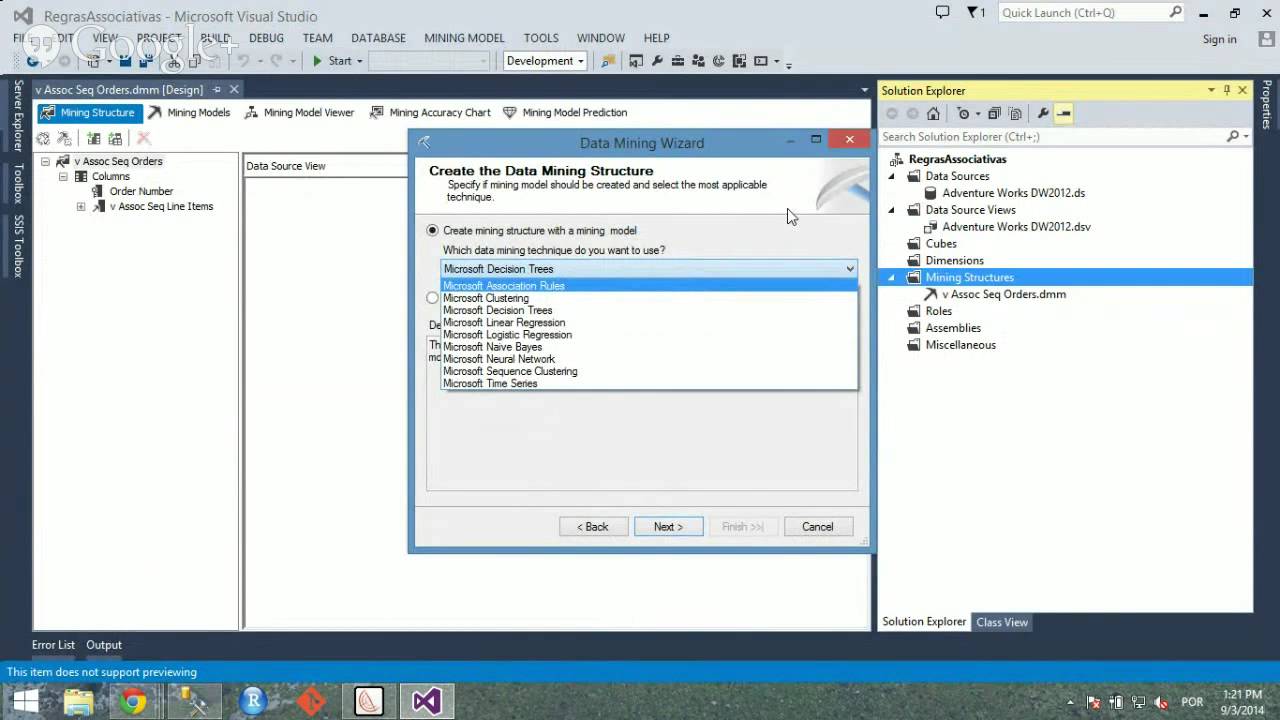Click Collapse All in Solution Explorer toolbar
This screenshot has width=1280, height=720.
[x=994, y=114]
